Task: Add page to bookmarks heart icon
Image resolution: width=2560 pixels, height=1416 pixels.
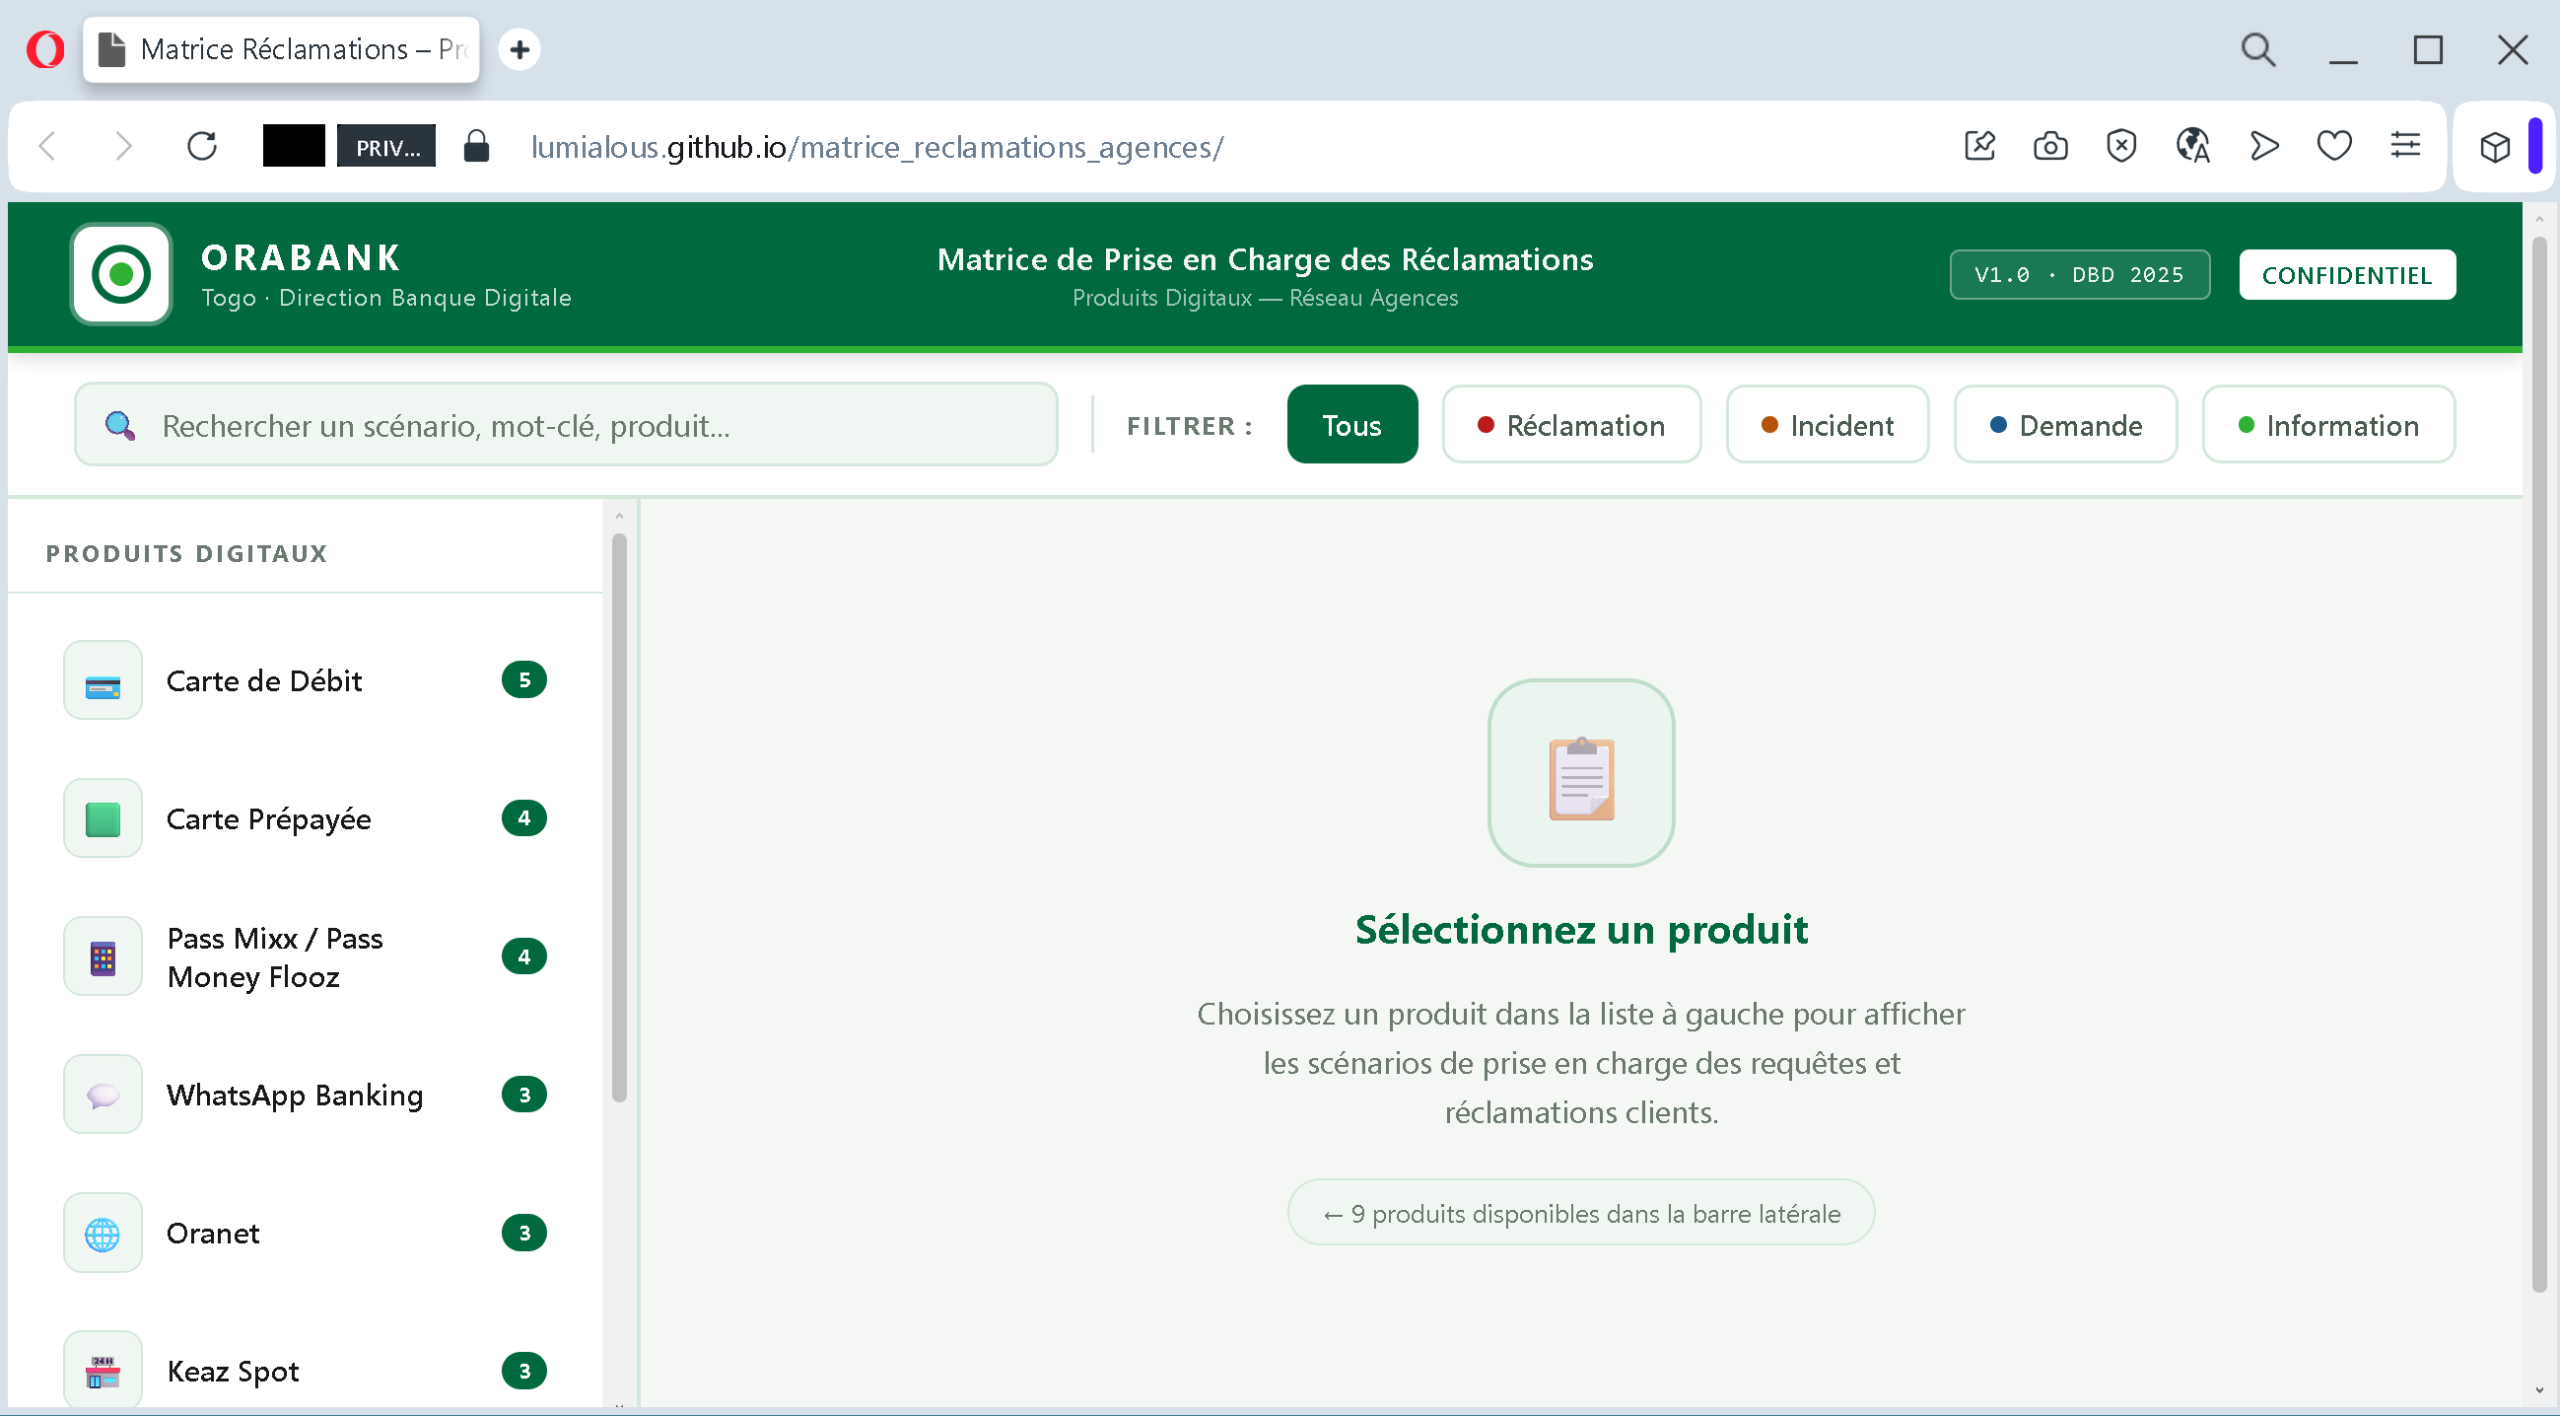Action: click(2334, 147)
